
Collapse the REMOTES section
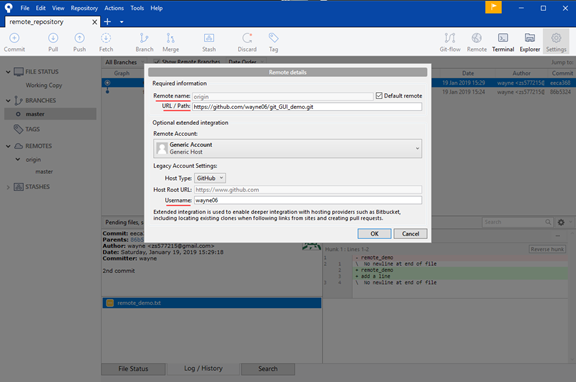tap(8, 146)
